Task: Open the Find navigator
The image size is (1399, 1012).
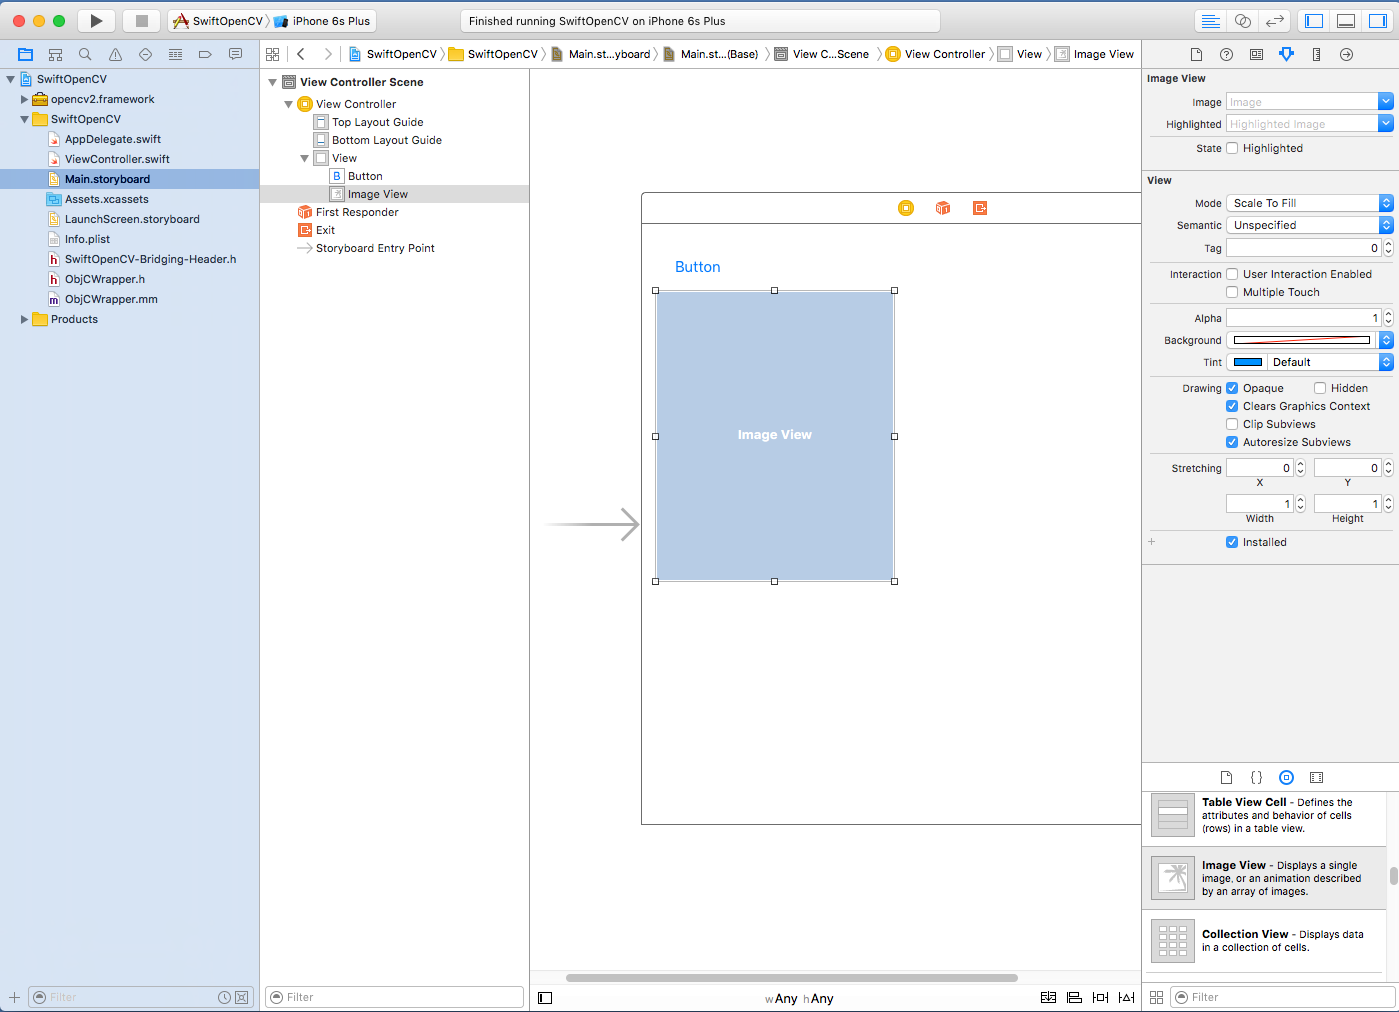Action: point(85,54)
